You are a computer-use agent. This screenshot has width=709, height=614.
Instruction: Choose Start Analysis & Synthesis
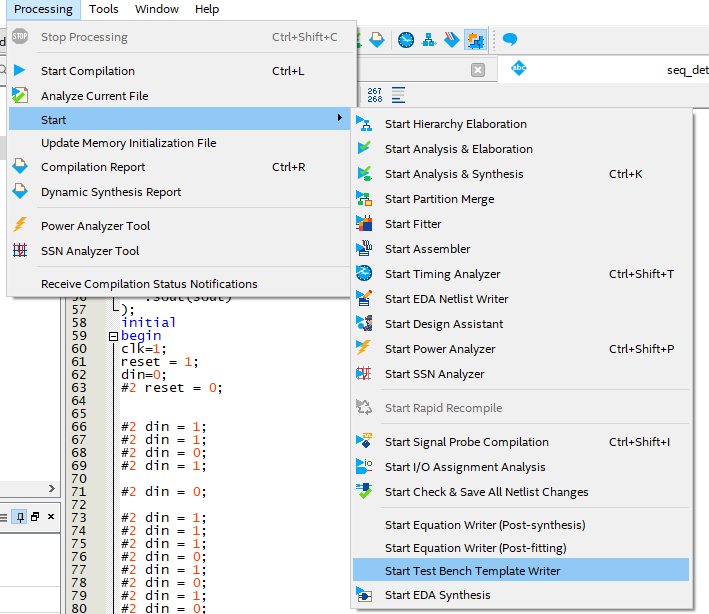[x=453, y=174]
